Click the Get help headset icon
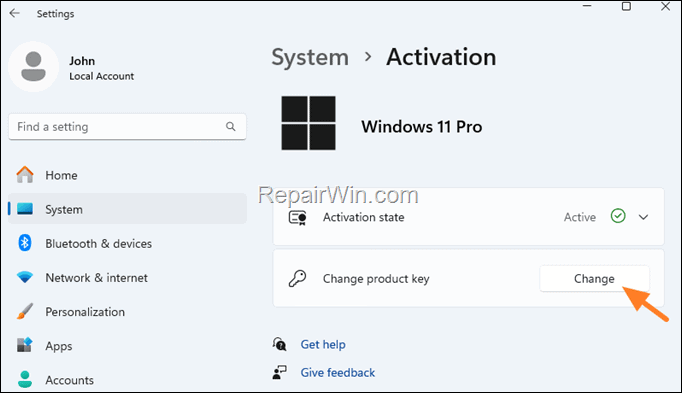682x393 pixels. (x=280, y=344)
